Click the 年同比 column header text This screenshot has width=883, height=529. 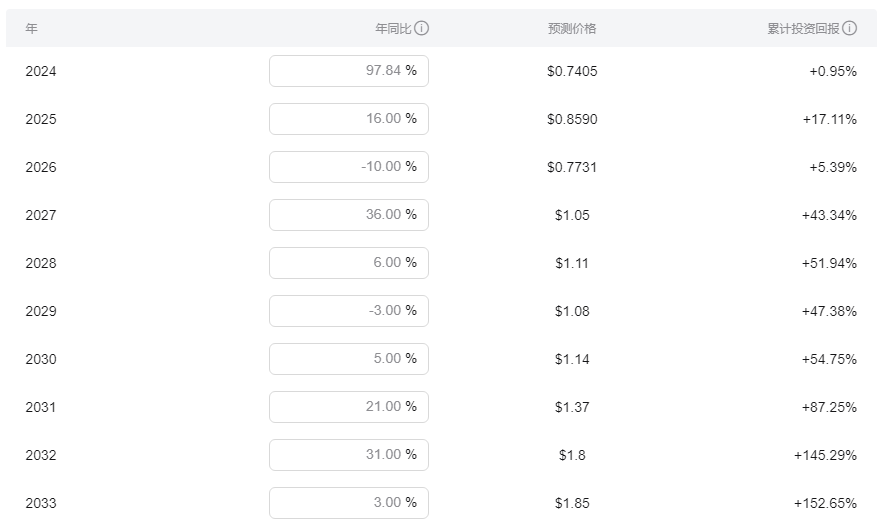(x=393, y=29)
